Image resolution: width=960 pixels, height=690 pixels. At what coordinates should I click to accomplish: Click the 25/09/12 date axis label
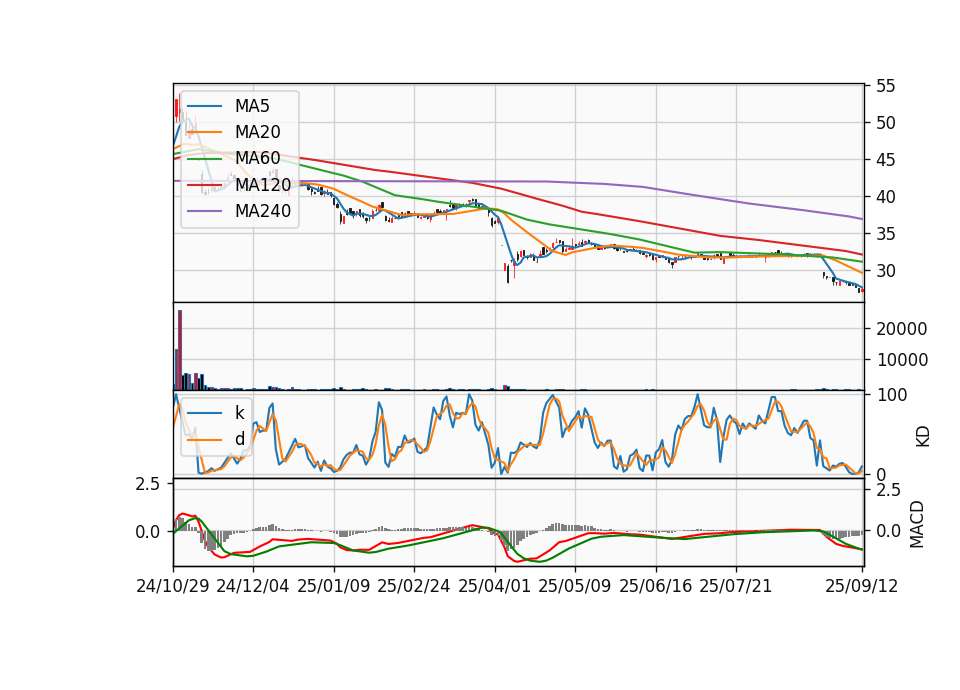862,586
